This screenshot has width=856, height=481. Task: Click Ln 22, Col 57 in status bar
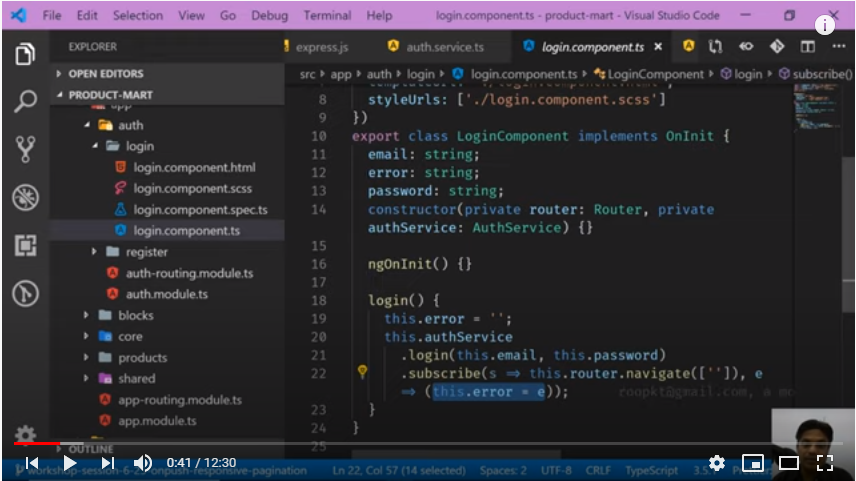click(399, 471)
